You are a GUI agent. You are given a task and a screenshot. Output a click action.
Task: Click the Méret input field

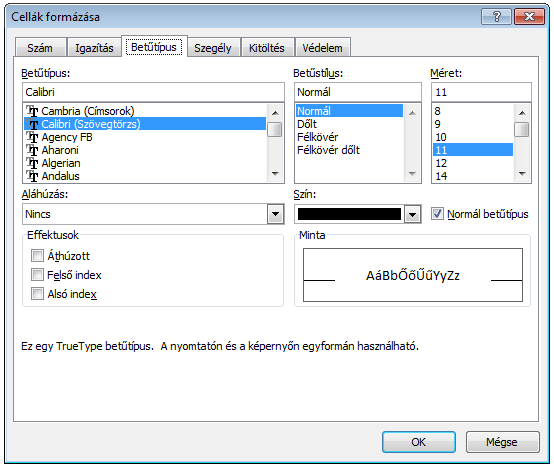(481, 92)
